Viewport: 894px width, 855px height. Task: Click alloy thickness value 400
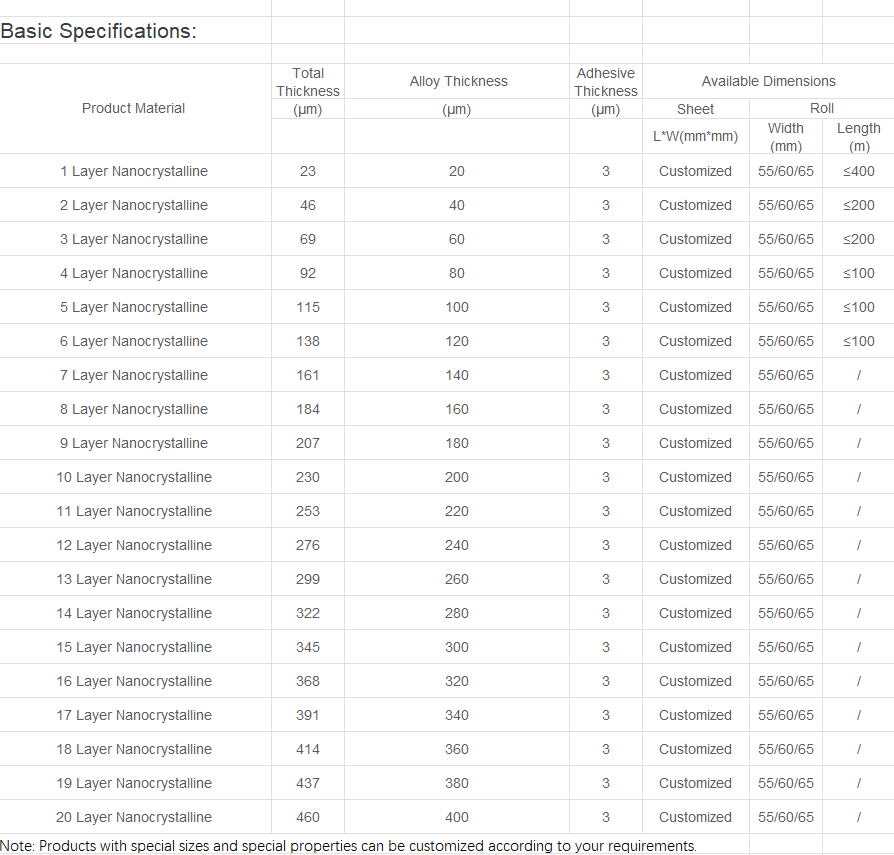pyautogui.click(x=456, y=817)
